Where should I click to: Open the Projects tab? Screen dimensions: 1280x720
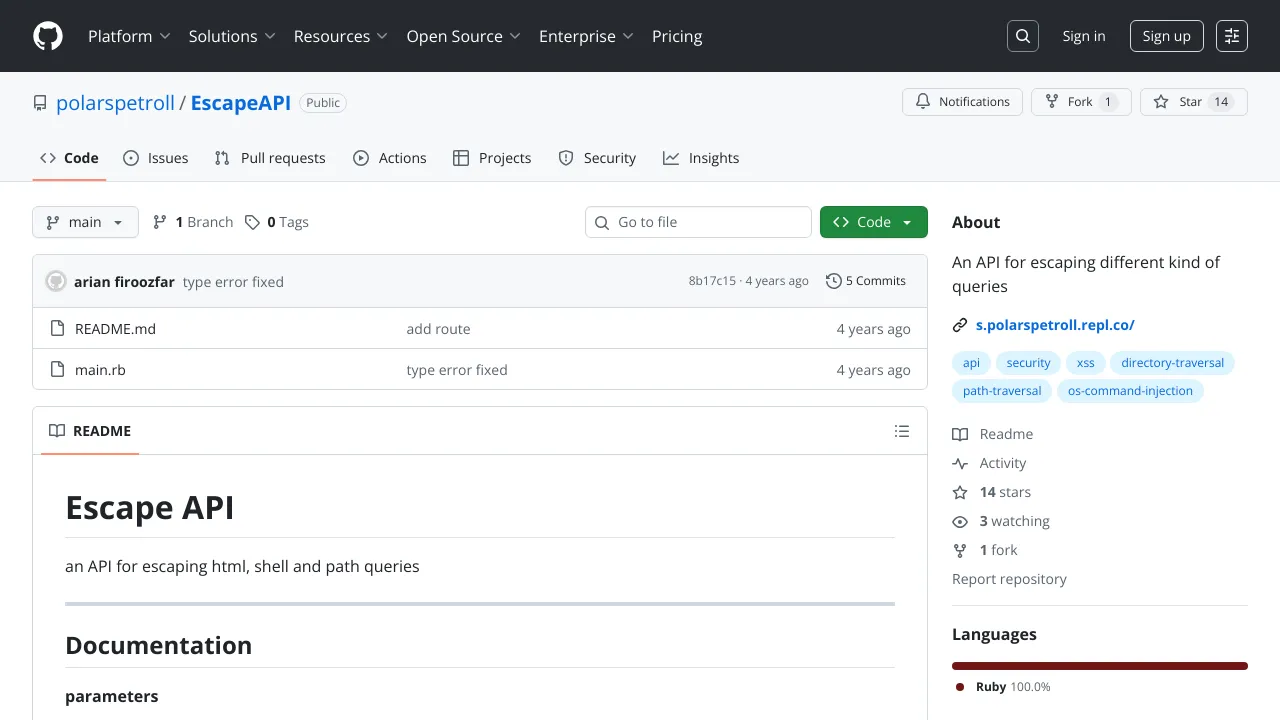[x=492, y=158]
